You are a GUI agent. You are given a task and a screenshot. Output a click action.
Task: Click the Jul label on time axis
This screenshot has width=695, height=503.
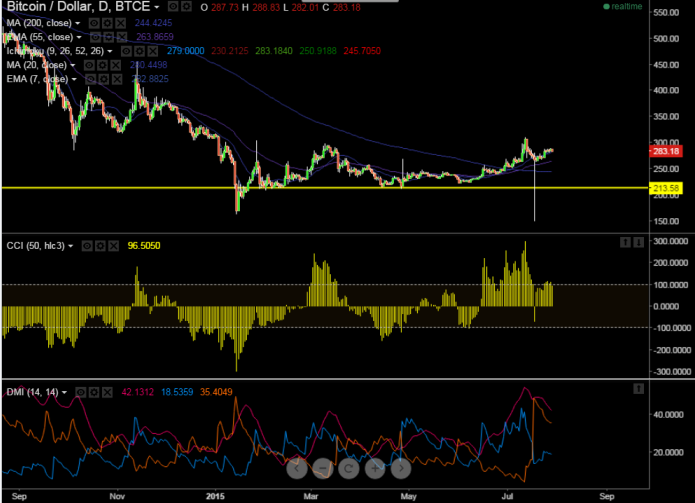(x=507, y=496)
